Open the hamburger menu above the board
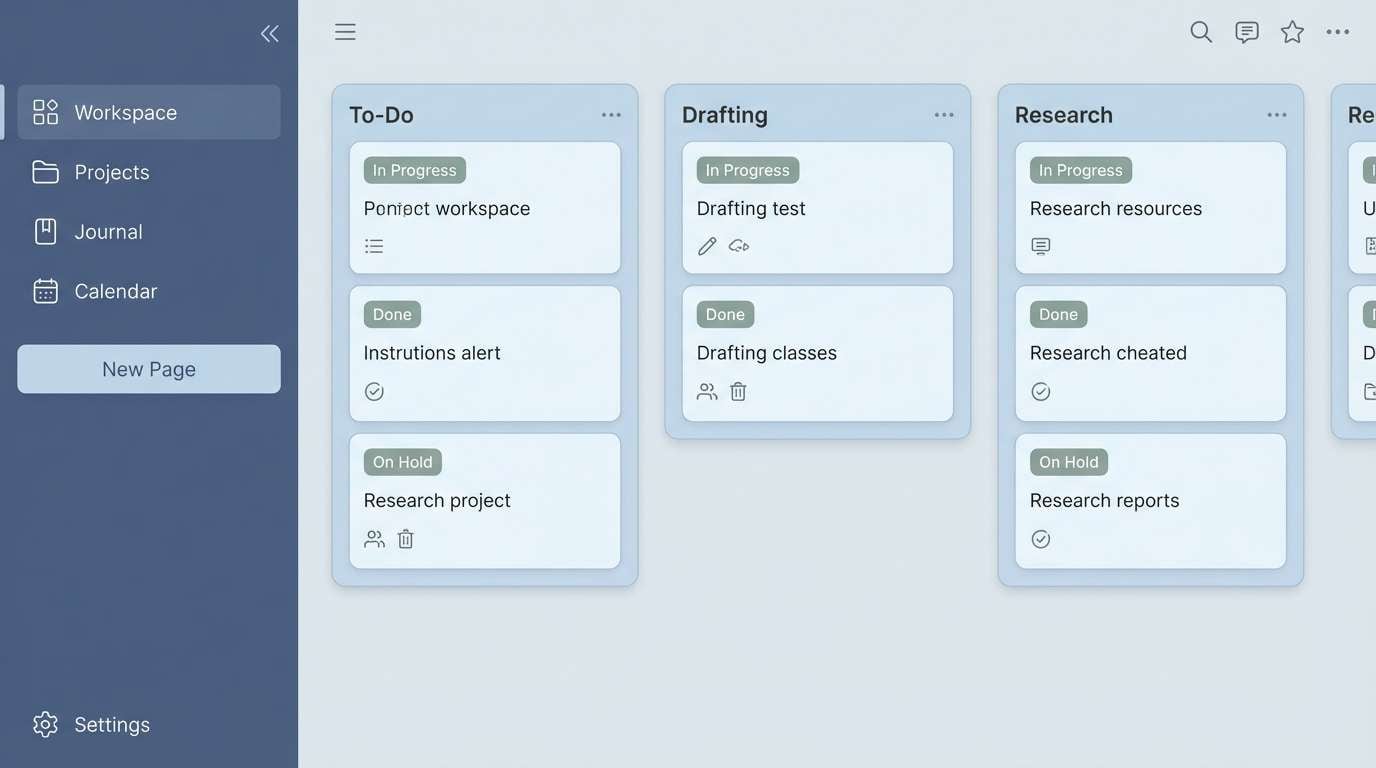This screenshot has height=768, width=1376. coord(345,31)
